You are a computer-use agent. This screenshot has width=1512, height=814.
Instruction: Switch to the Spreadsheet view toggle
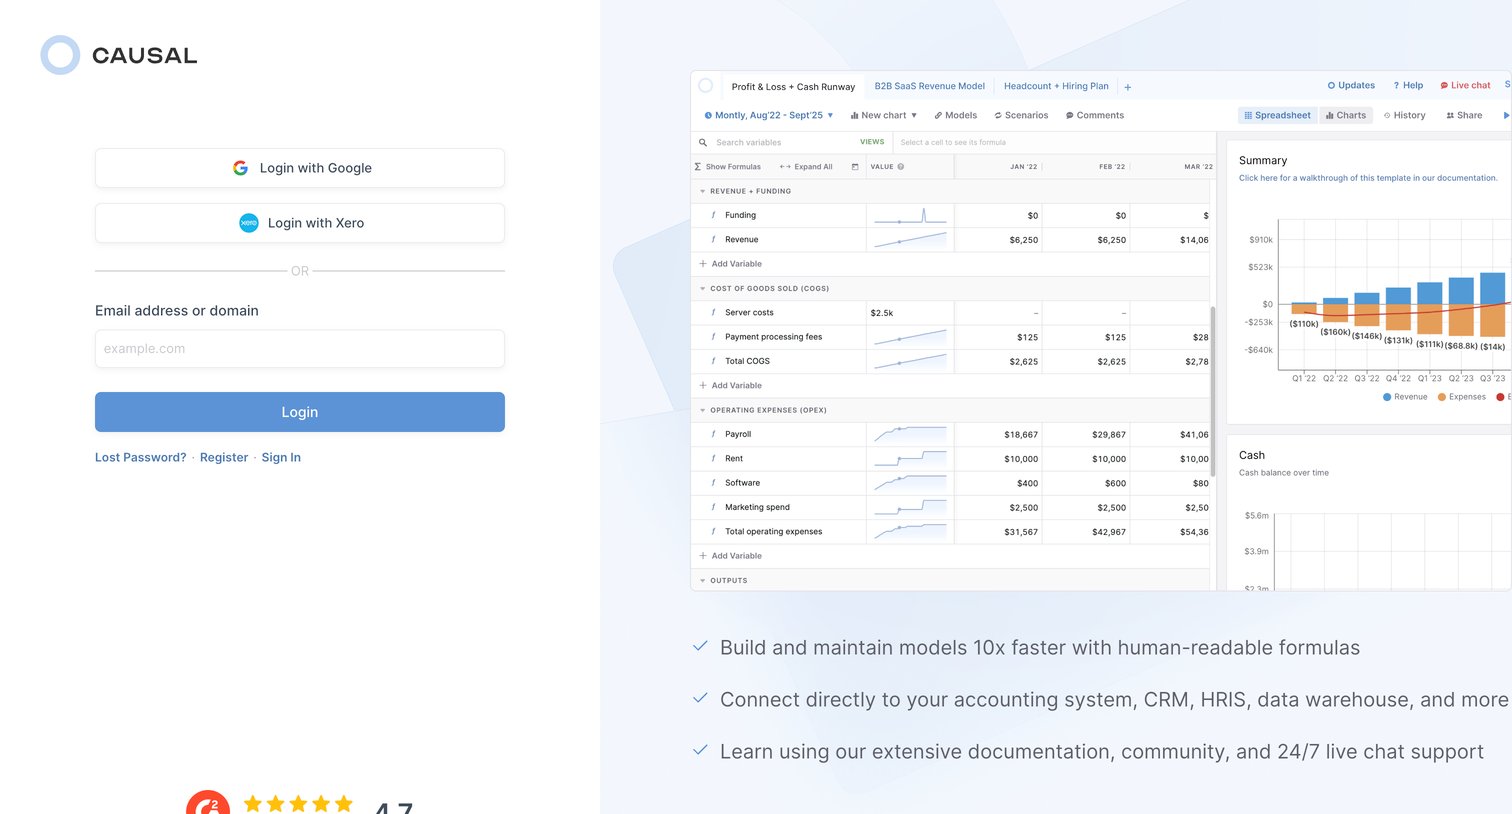(x=1277, y=115)
